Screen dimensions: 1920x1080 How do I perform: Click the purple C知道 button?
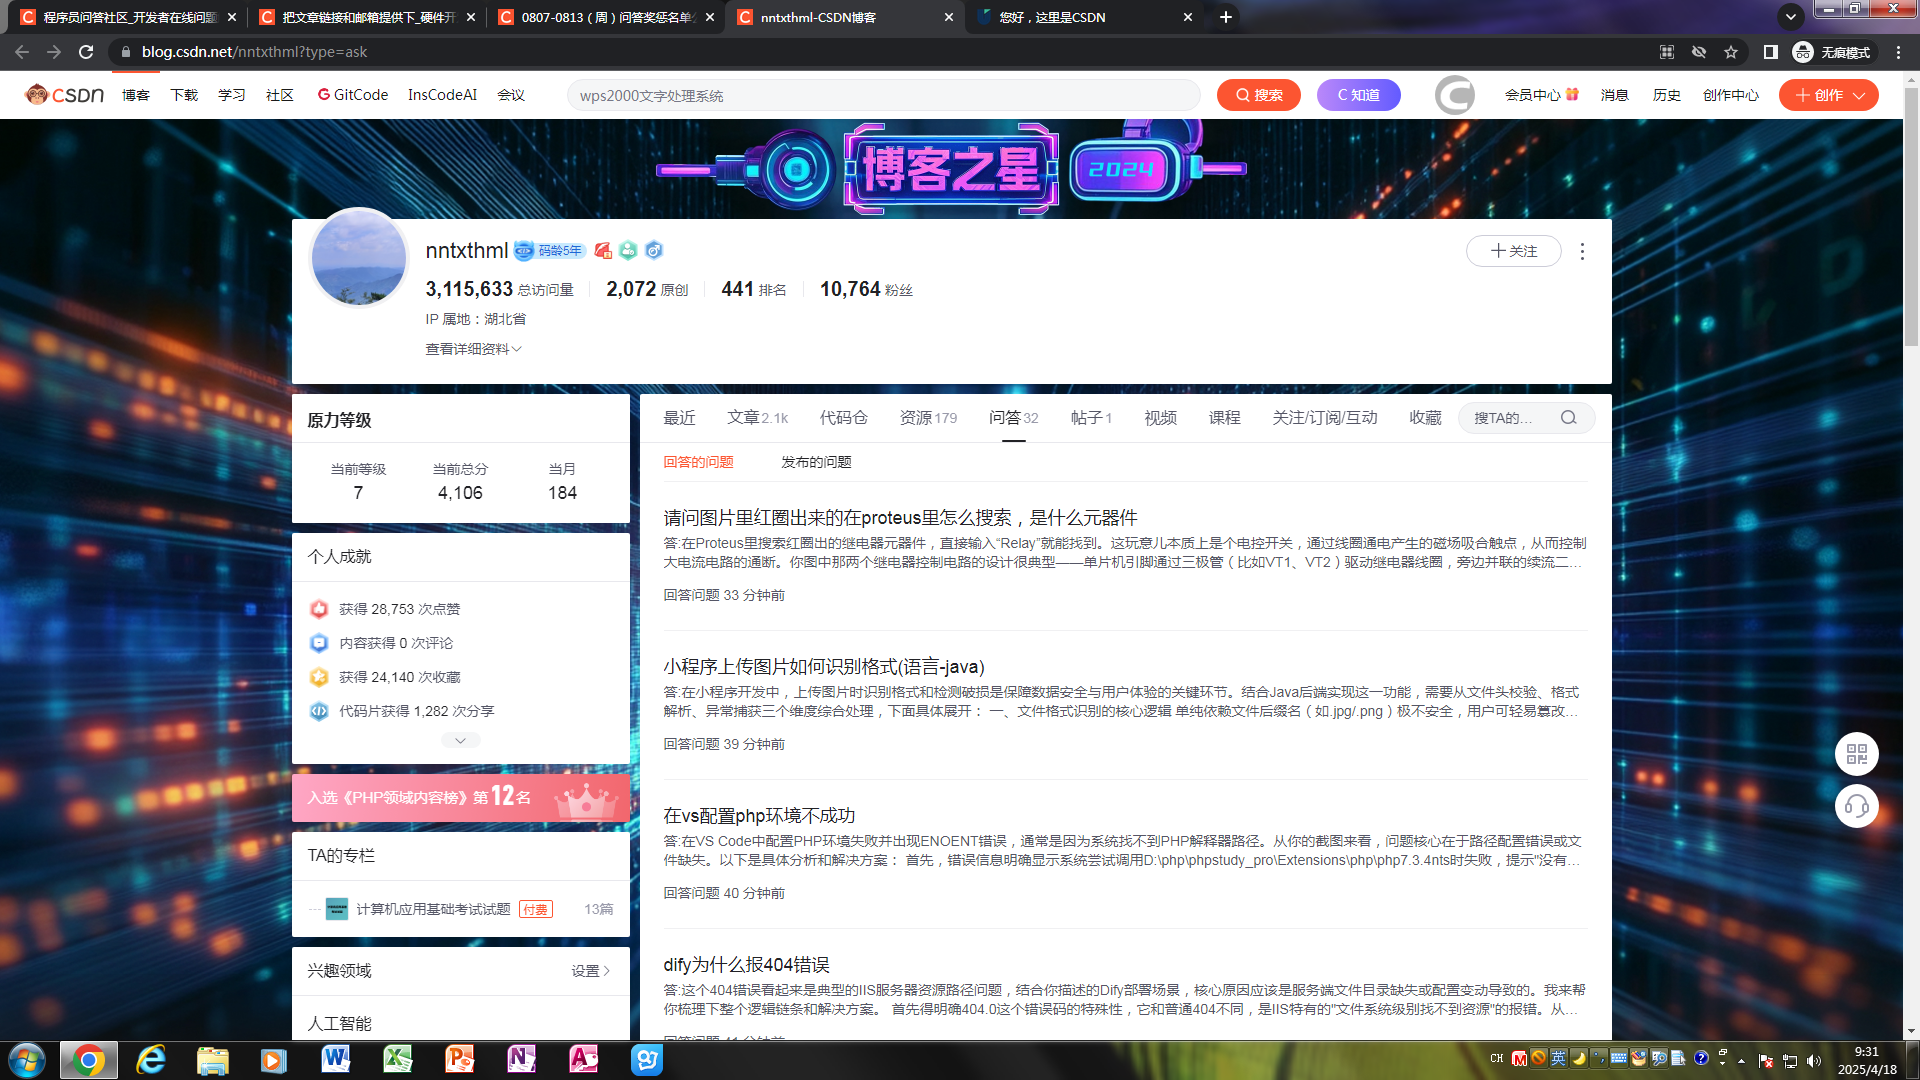(1359, 95)
